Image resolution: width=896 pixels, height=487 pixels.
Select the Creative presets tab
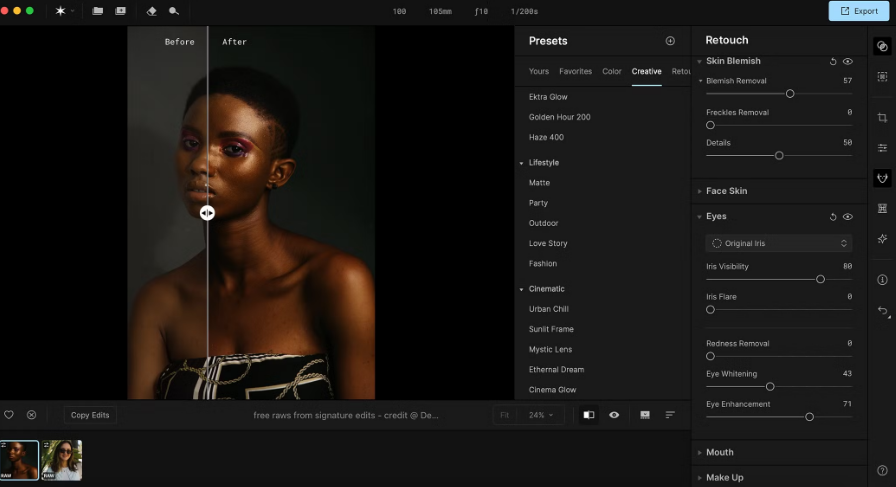tap(646, 71)
